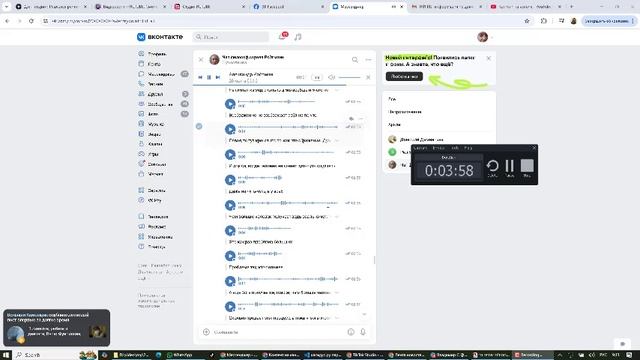640x360 pixels.
Task: Change playback speed with the 1x button
Action: click(x=317, y=77)
